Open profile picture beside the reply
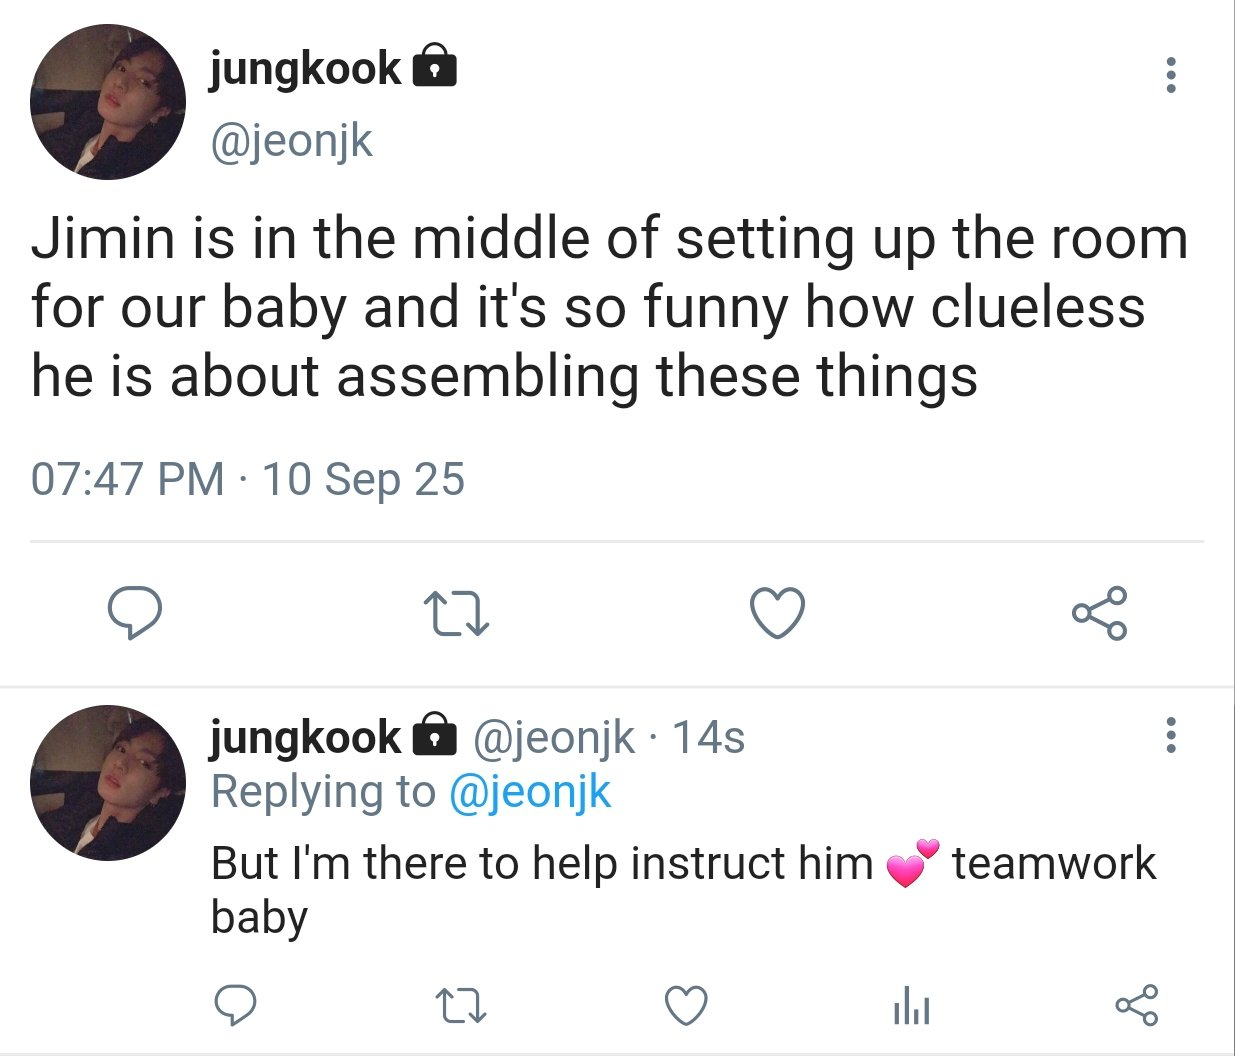The width and height of the screenshot is (1235, 1056). [108, 783]
